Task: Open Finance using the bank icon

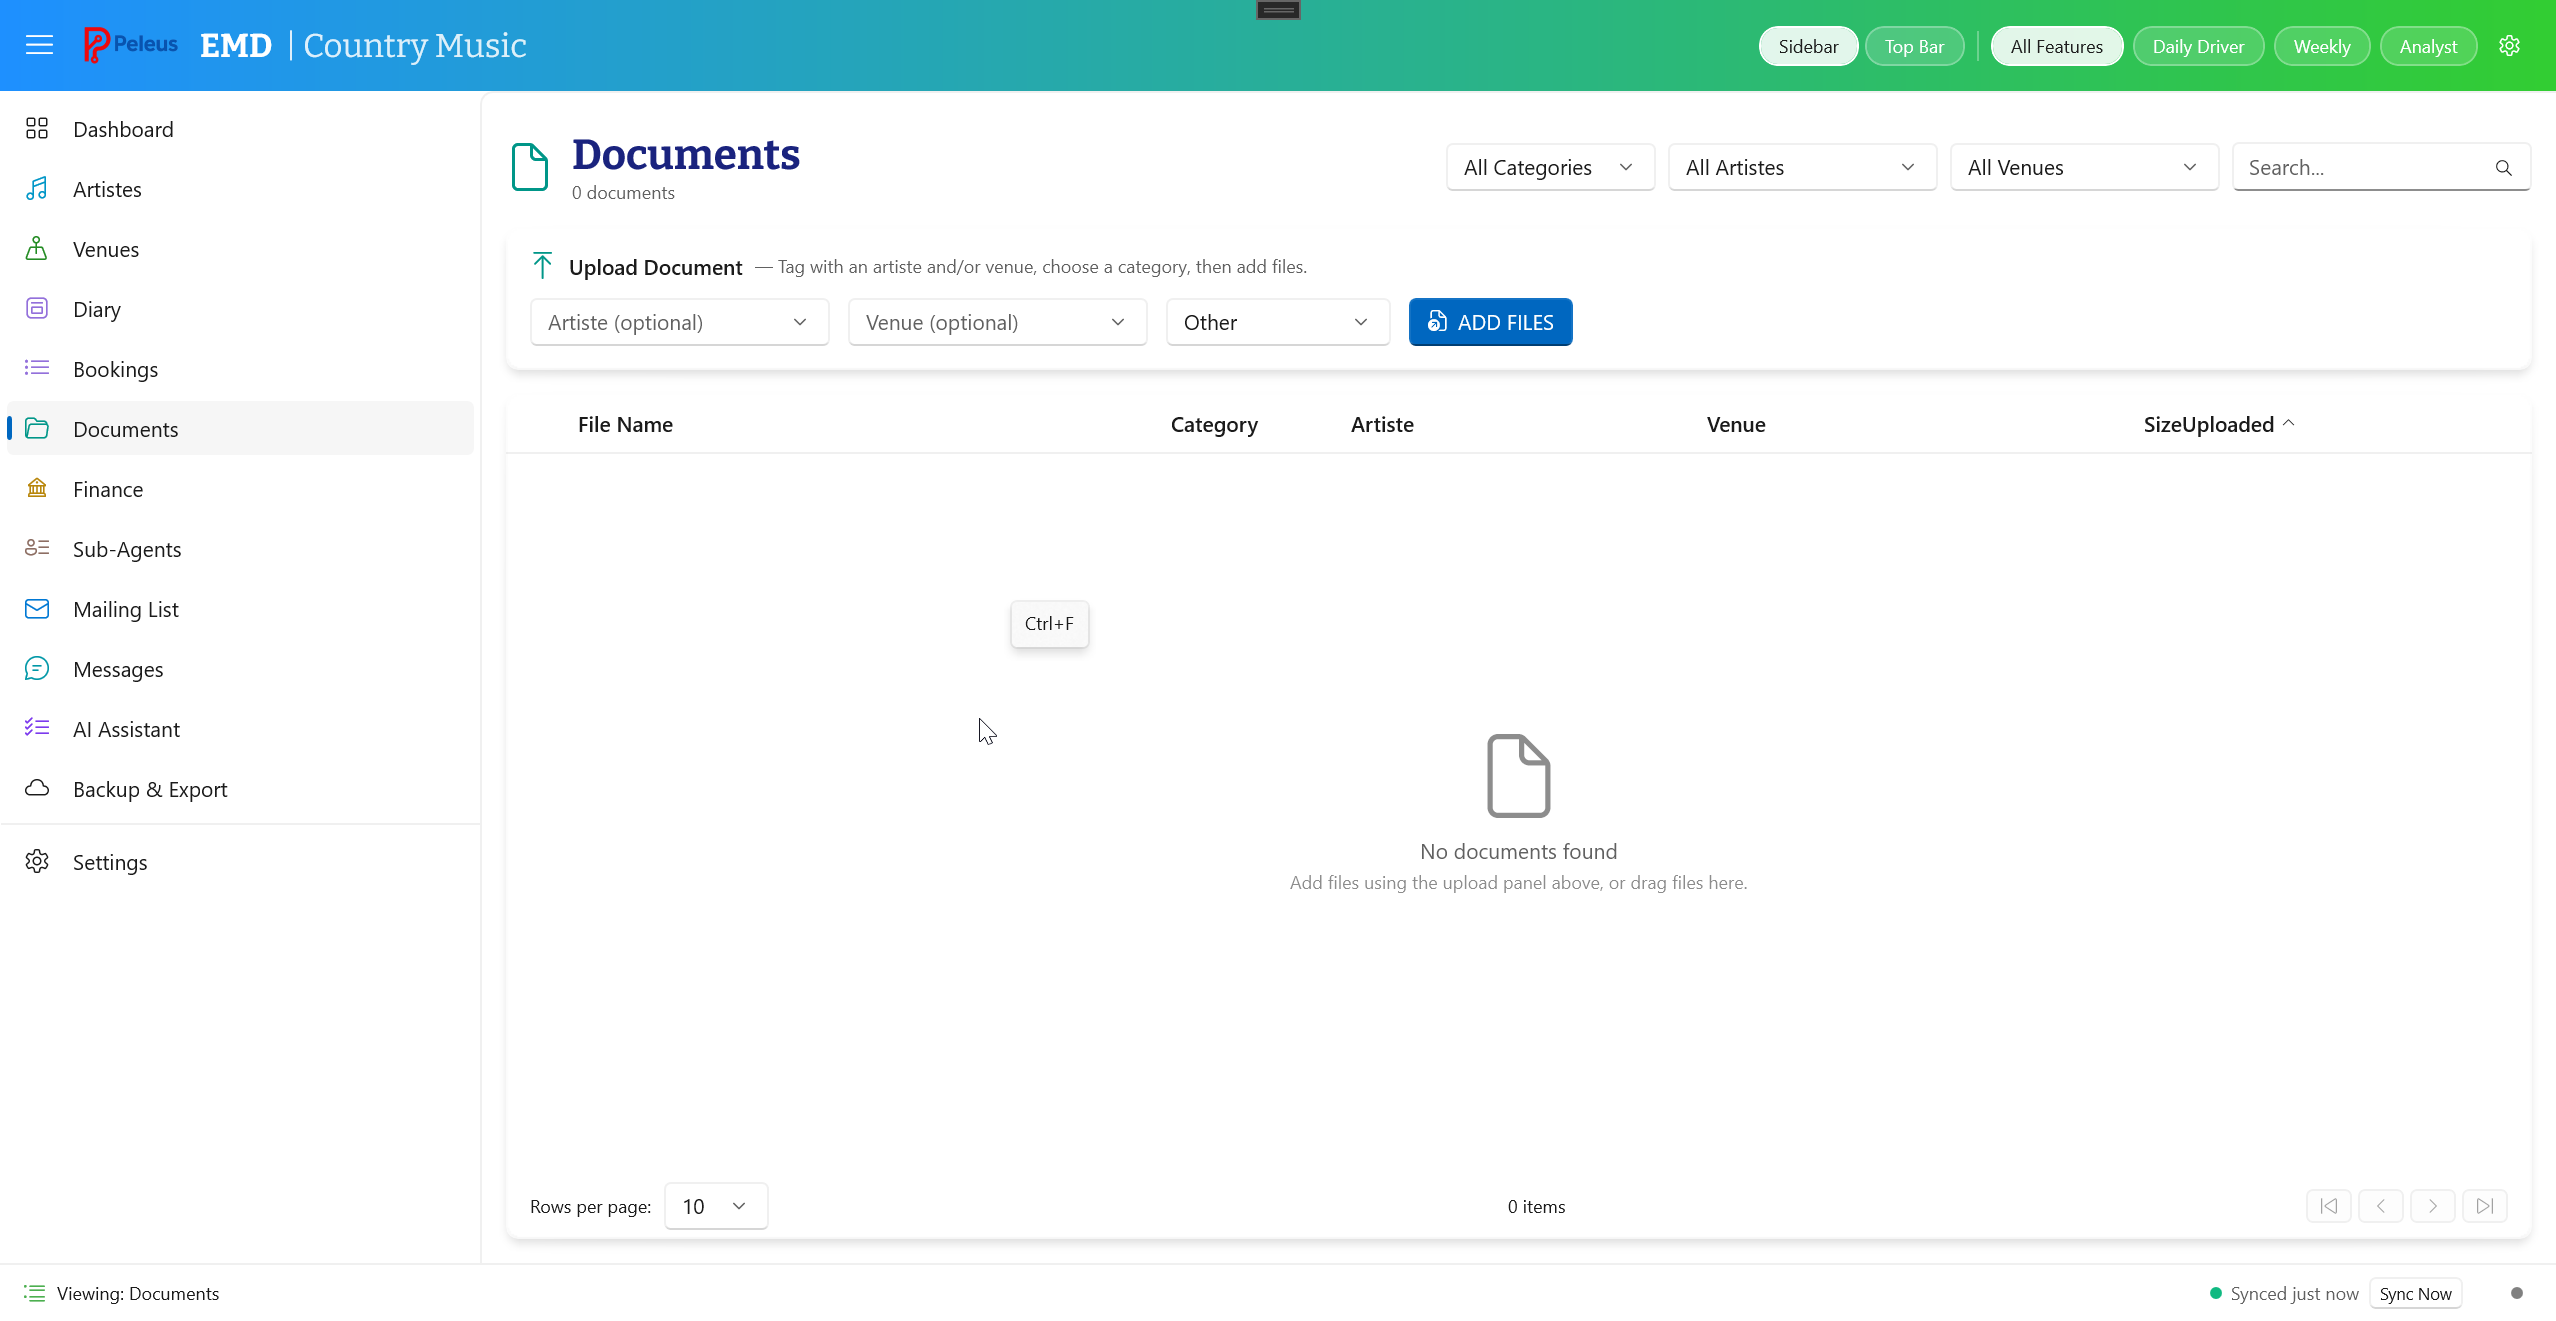Action: (37, 488)
